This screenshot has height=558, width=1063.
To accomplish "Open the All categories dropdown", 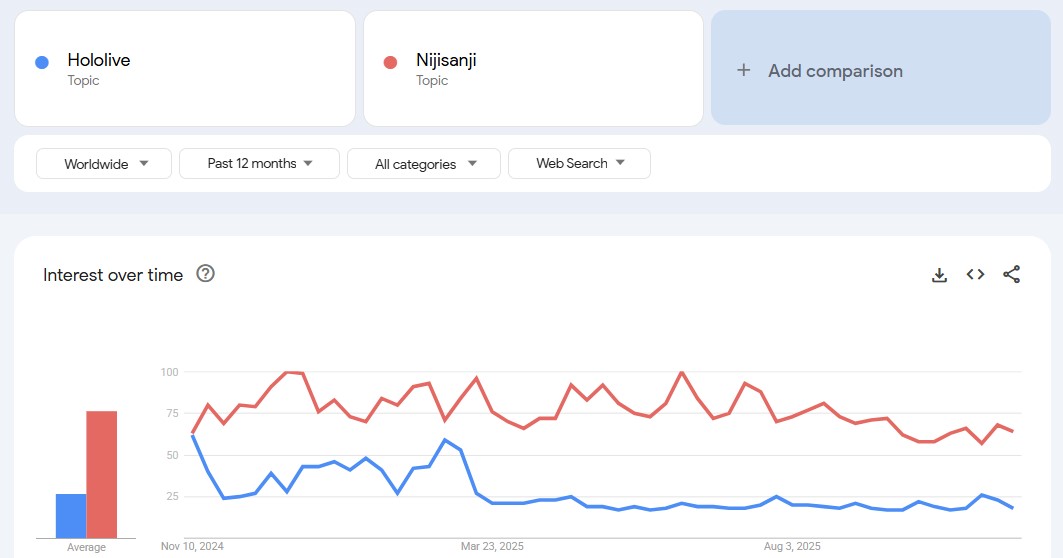I will pyautogui.click(x=424, y=164).
